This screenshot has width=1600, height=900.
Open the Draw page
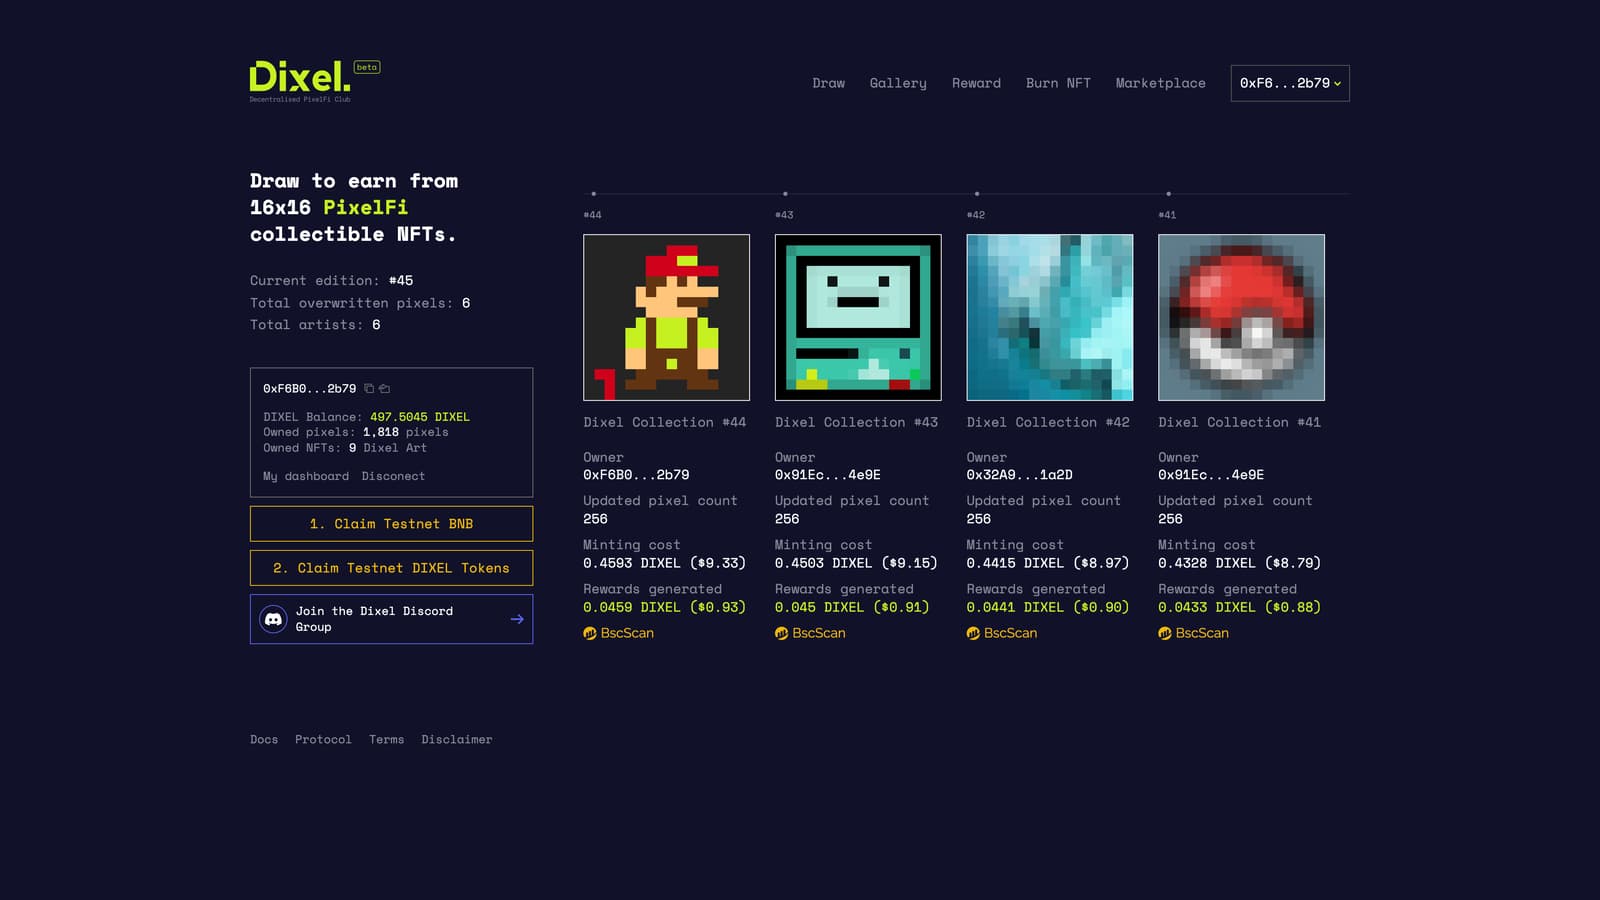click(828, 83)
